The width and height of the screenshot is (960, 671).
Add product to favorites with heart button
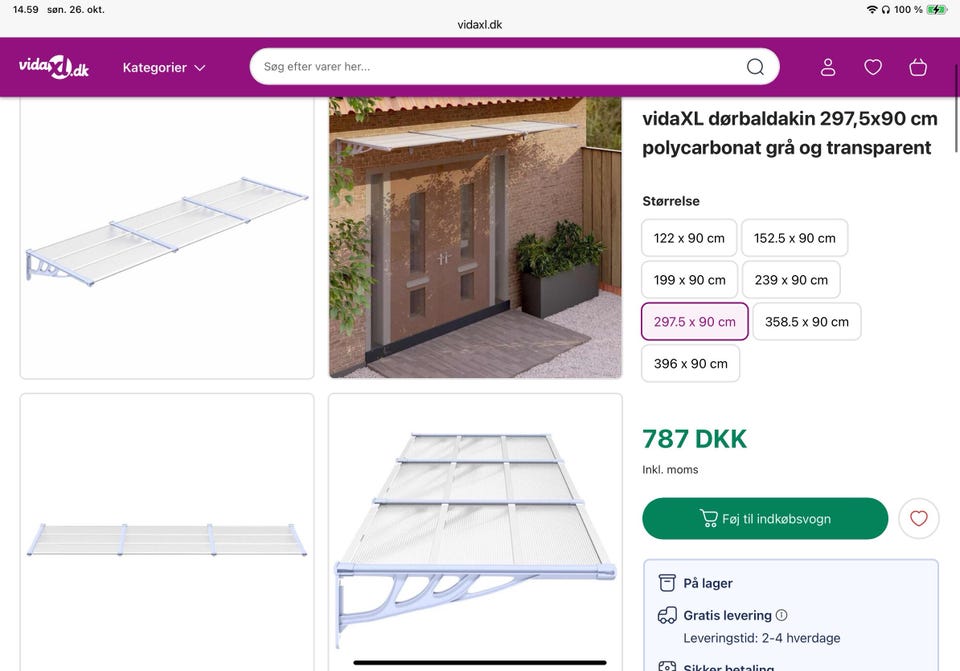[918, 519]
